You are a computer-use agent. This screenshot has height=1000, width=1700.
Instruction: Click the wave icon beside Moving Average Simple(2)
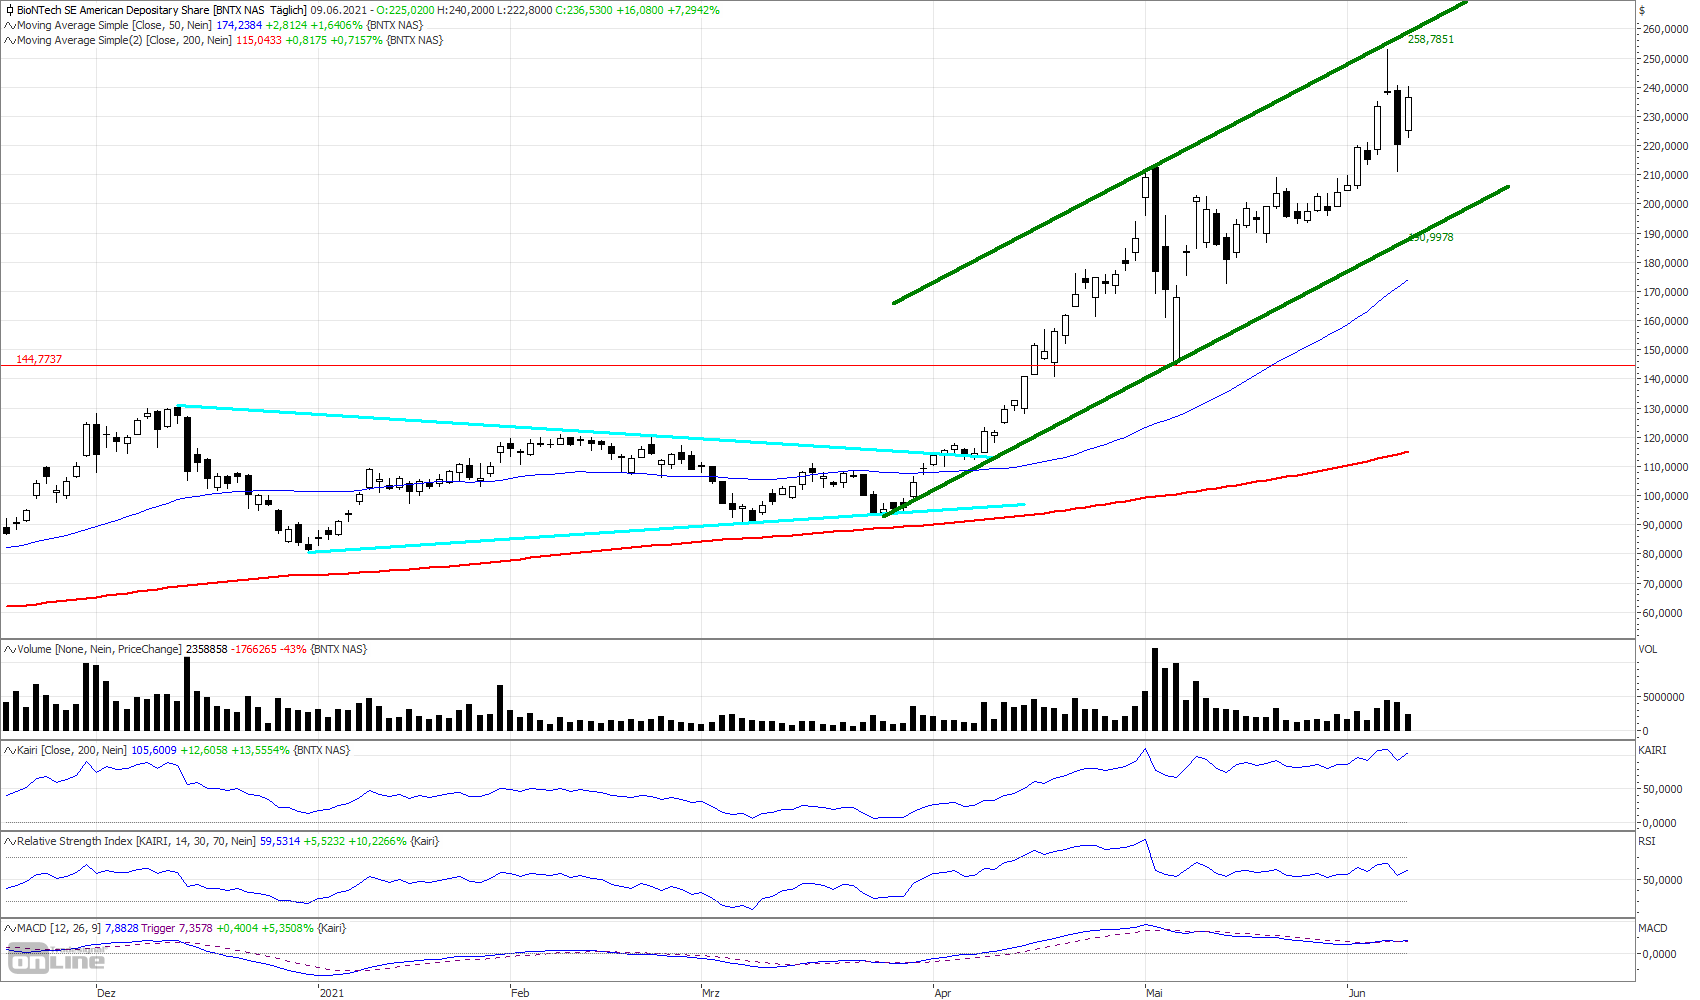tap(9, 40)
